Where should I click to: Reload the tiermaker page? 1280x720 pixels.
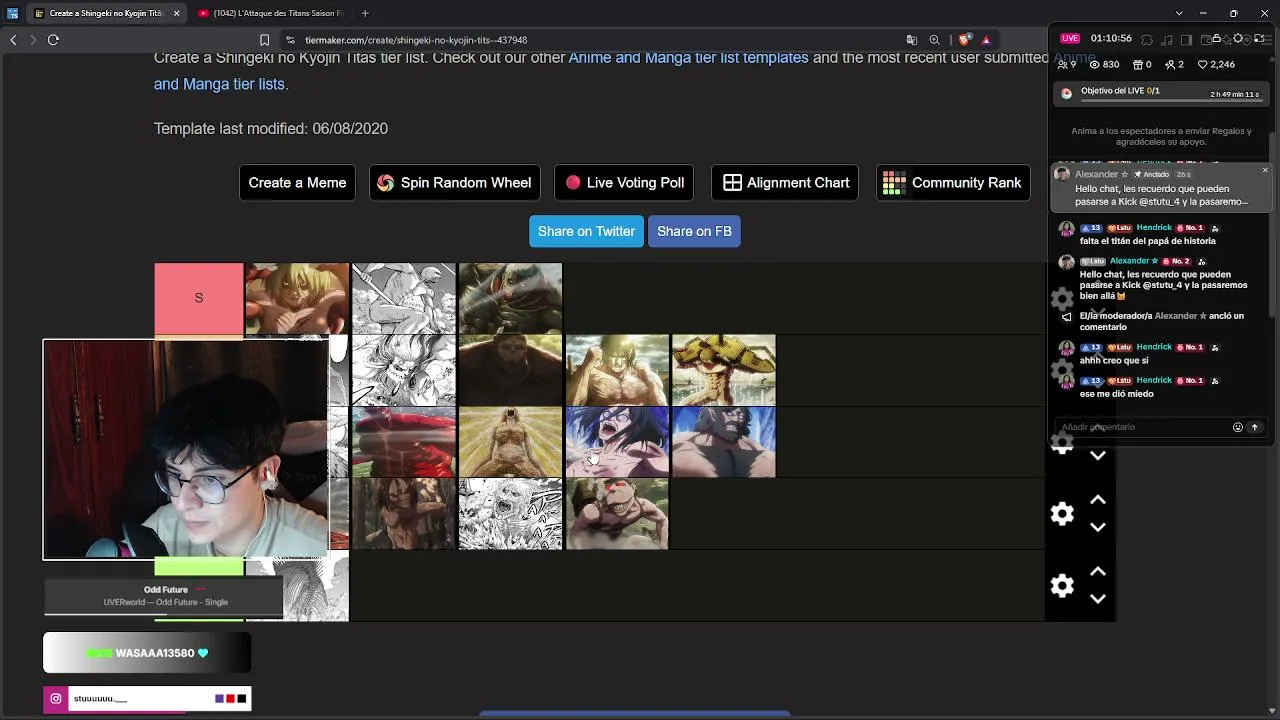point(53,40)
